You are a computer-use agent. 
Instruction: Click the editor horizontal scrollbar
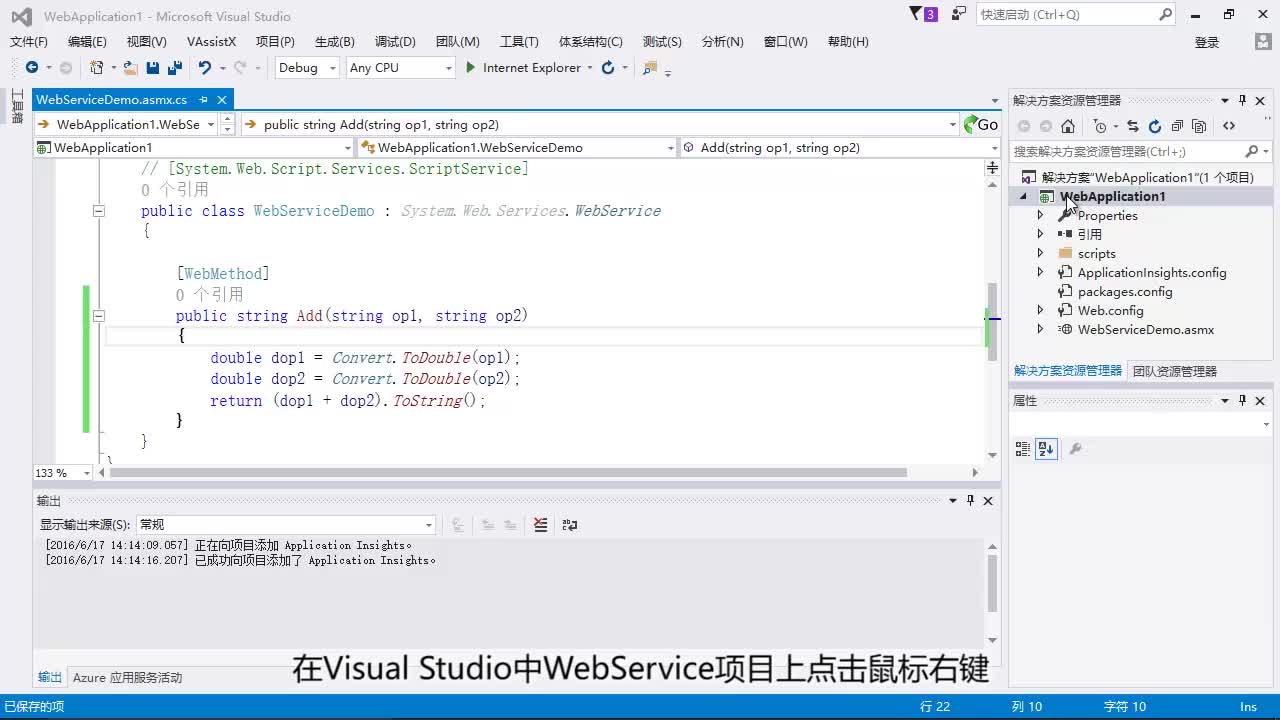(x=508, y=472)
